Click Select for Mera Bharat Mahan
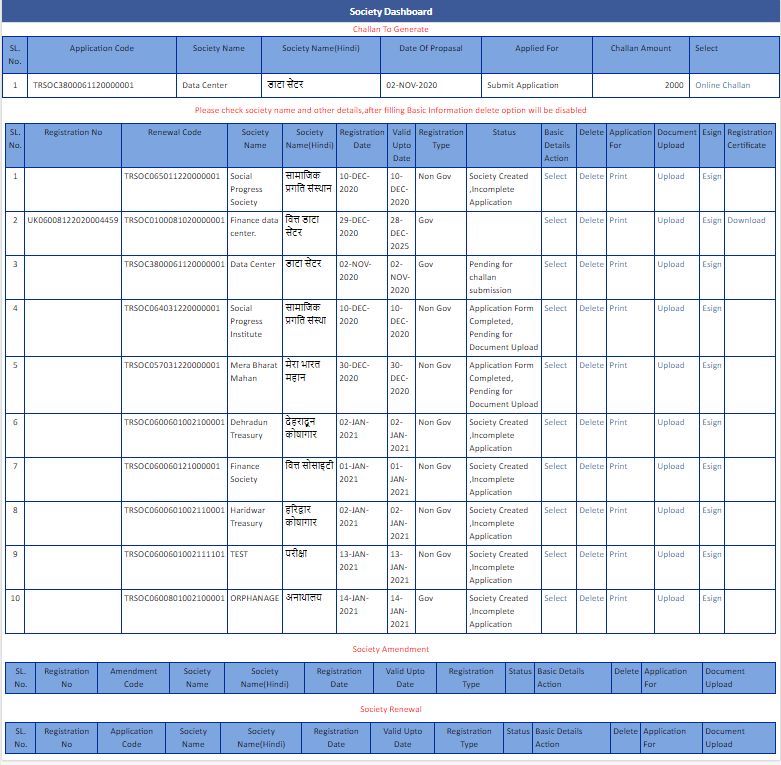 click(555, 365)
